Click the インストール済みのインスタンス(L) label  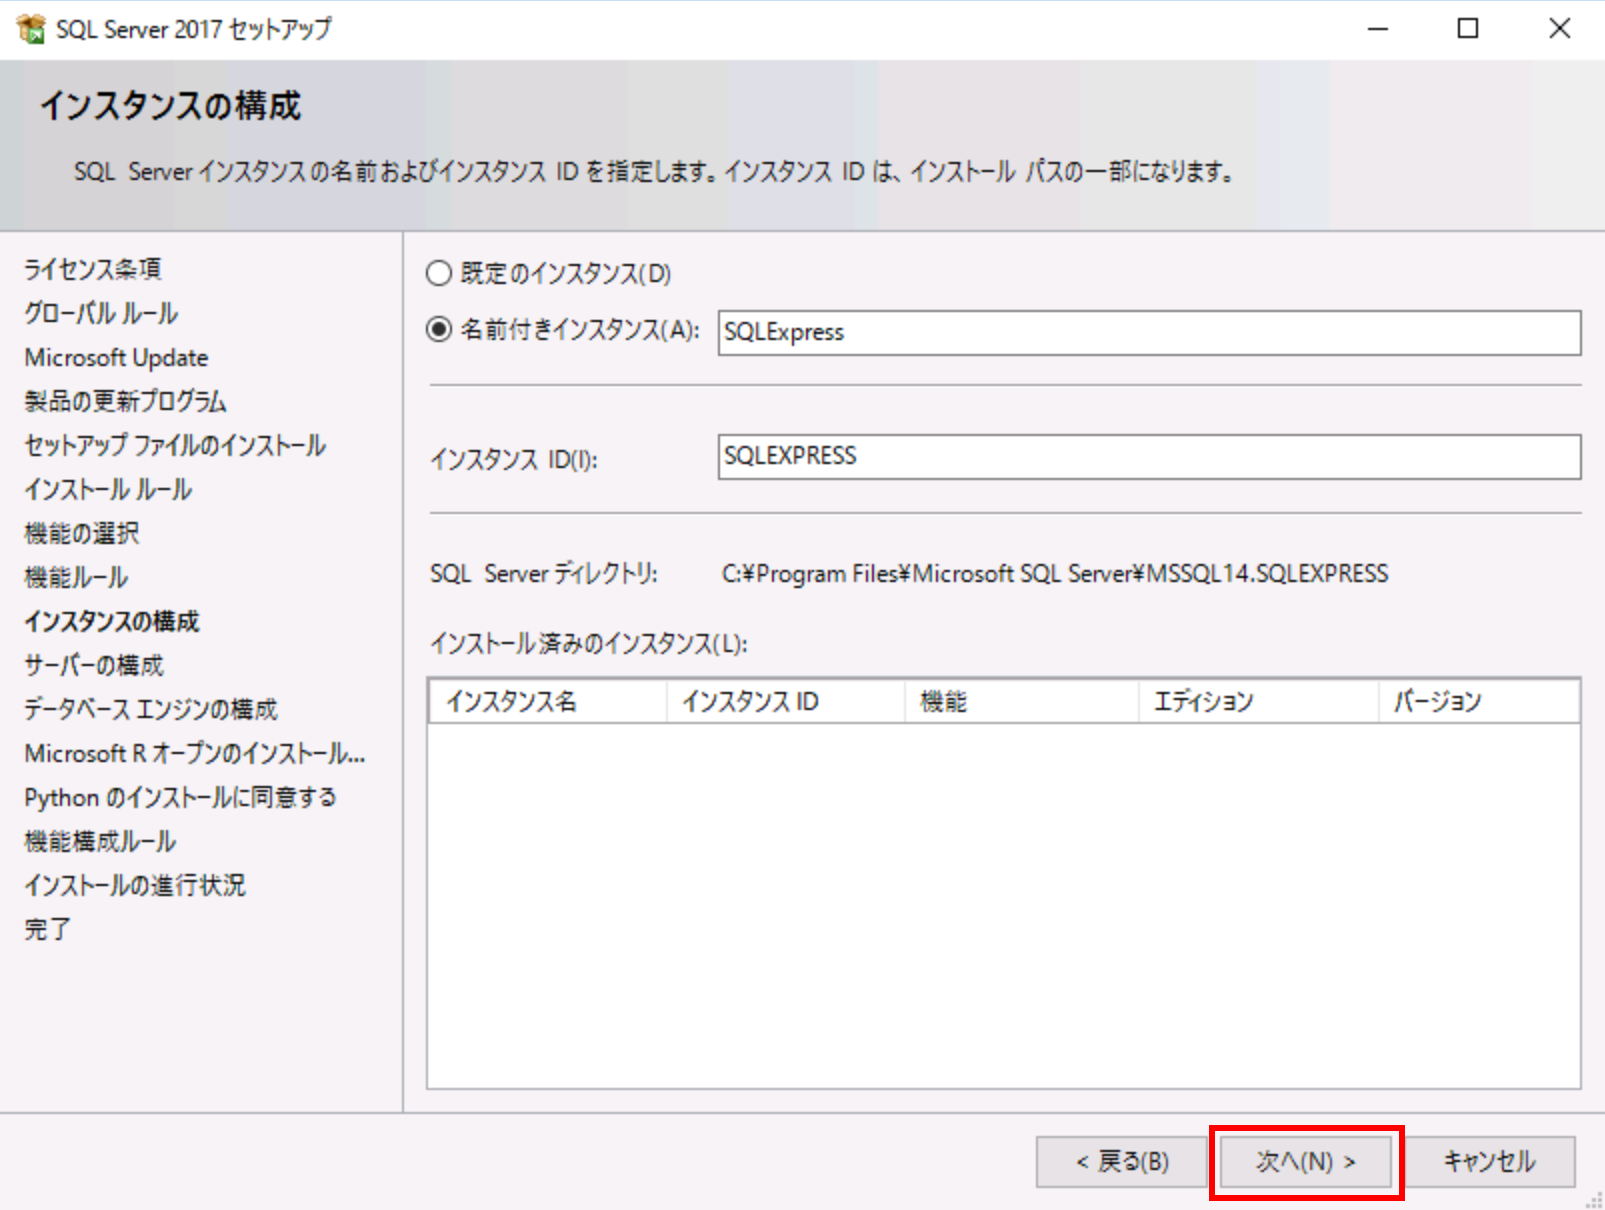(x=589, y=643)
